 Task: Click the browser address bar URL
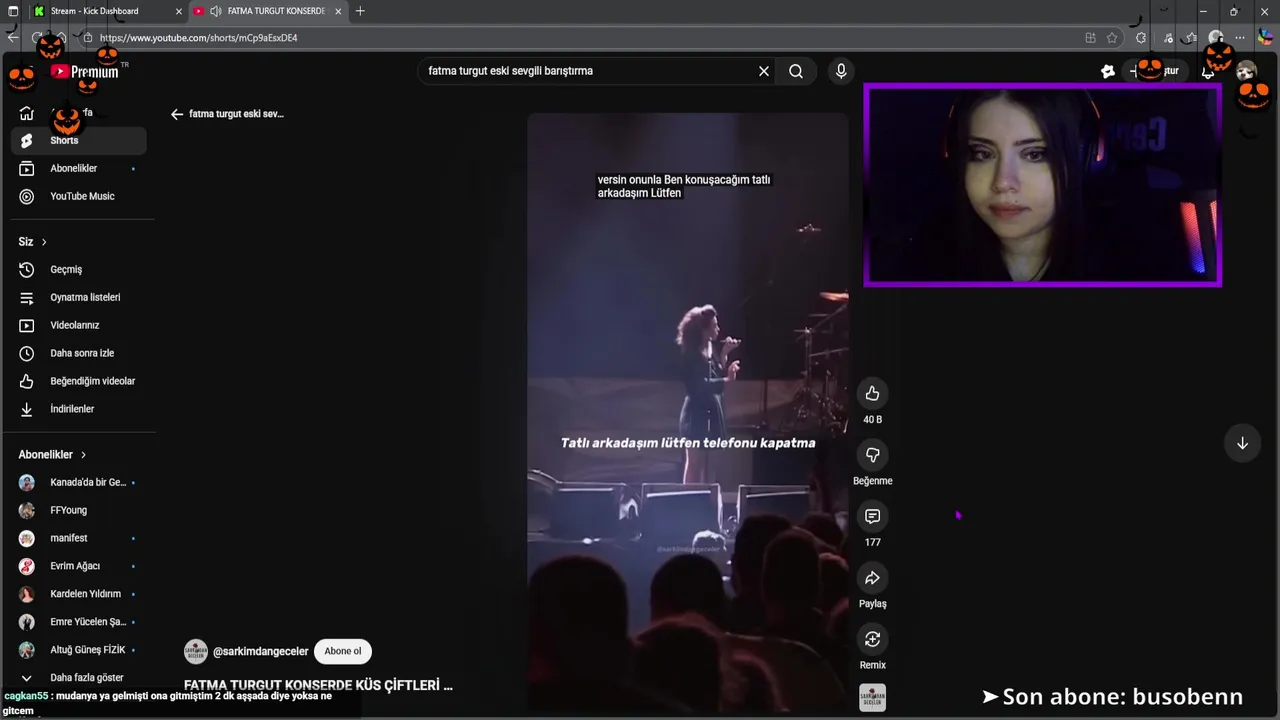pyautogui.click(x=198, y=38)
